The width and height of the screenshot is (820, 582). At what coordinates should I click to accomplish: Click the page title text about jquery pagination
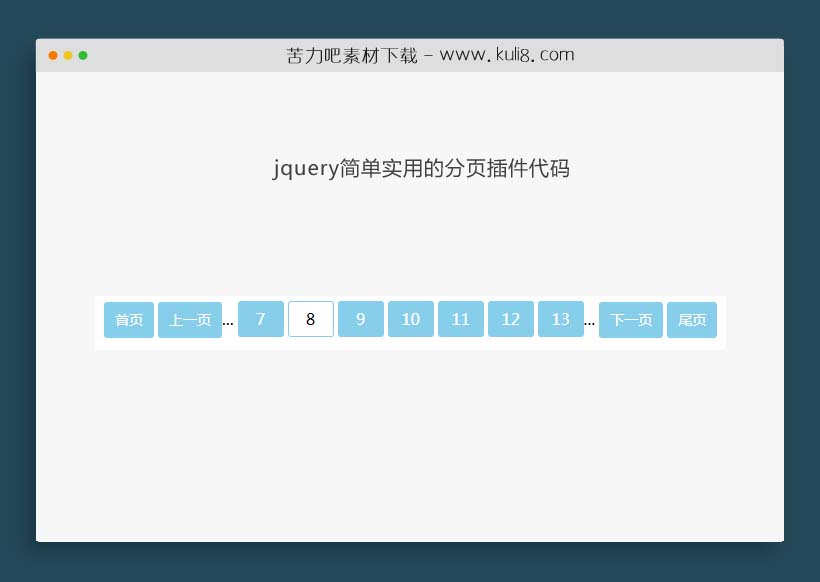pos(421,168)
